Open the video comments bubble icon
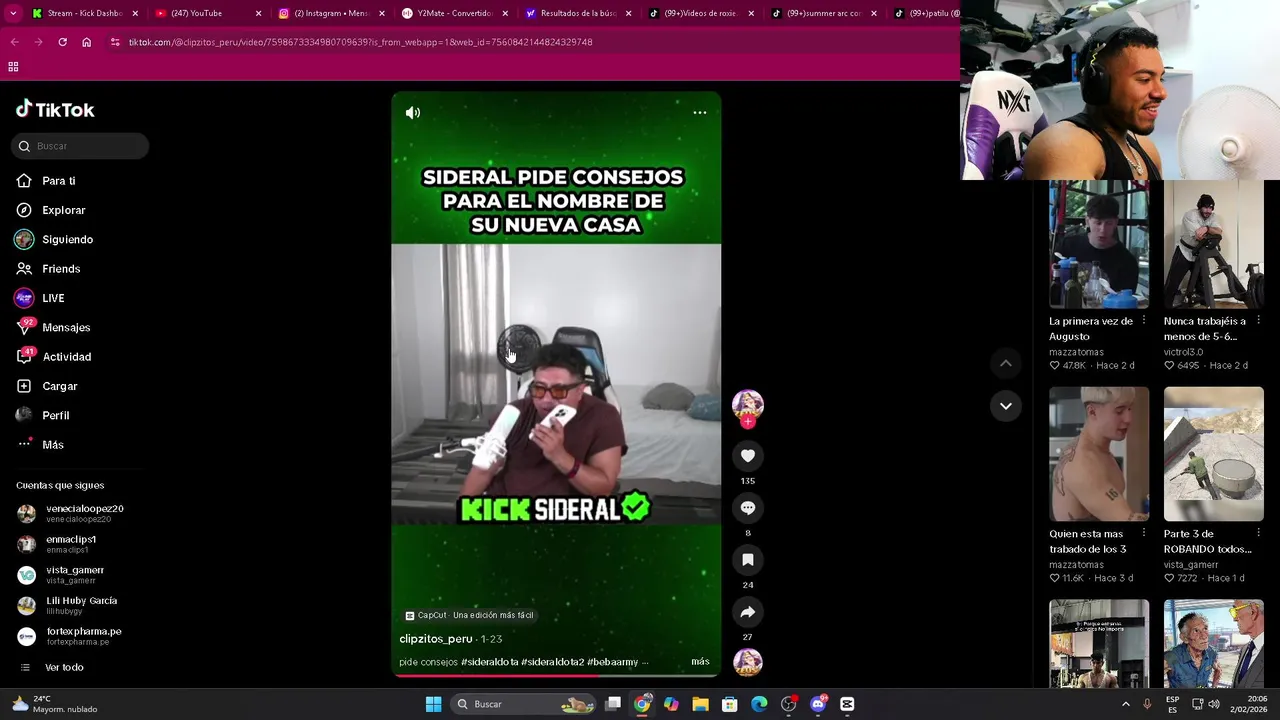Image resolution: width=1280 pixels, height=720 pixels. tap(747, 508)
